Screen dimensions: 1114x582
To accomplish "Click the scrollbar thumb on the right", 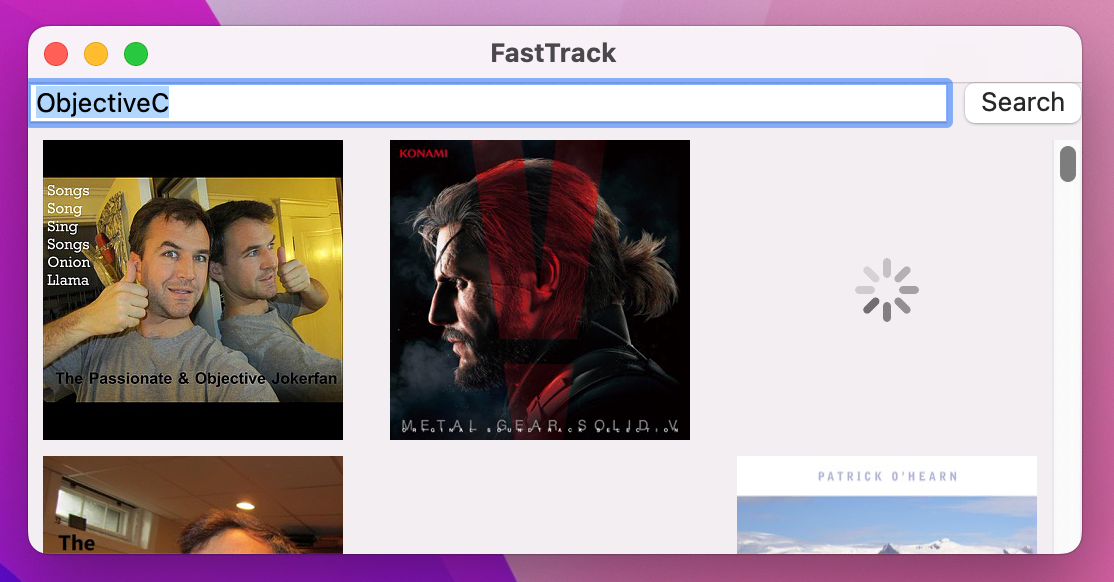I will click(x=1067, y=163).
